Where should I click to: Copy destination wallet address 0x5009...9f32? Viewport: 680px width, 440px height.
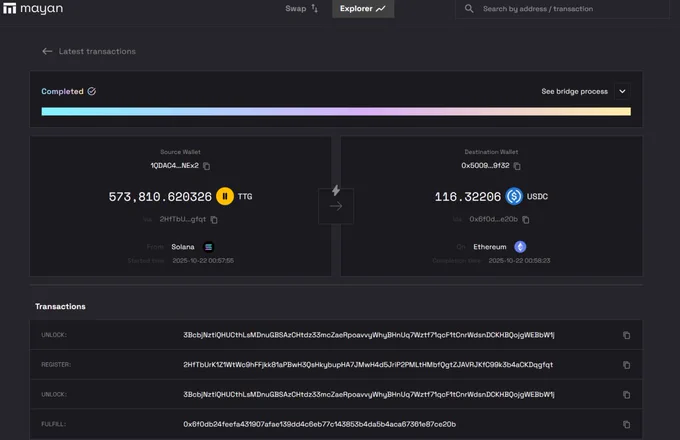[x=517, y=166]
